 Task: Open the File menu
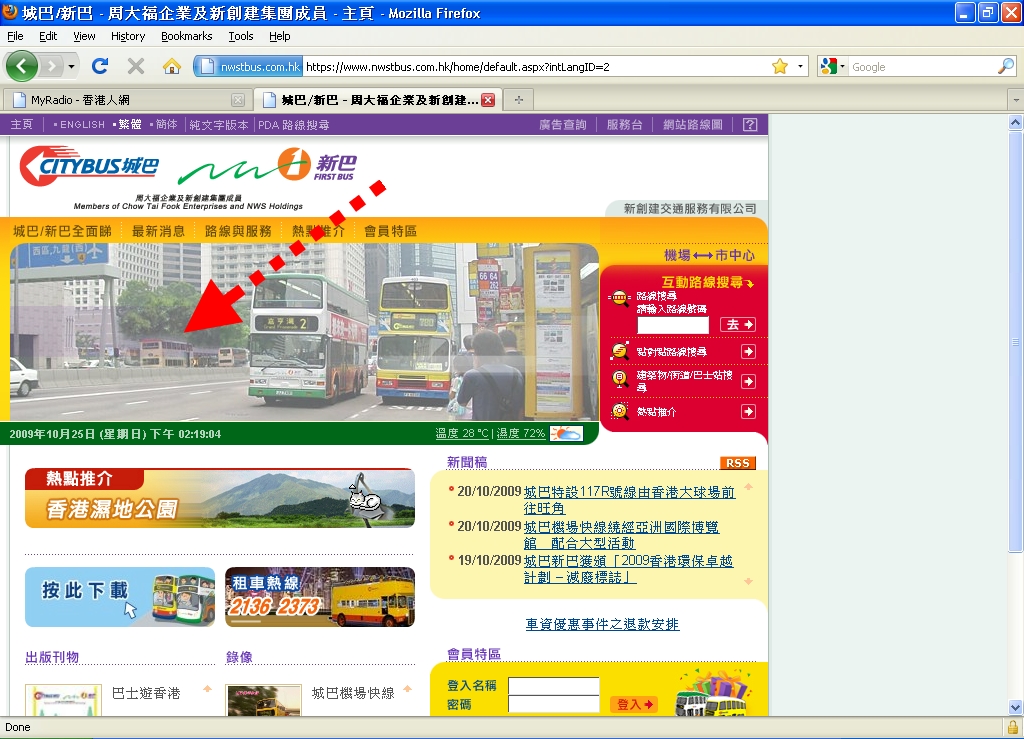click(15, 36)
